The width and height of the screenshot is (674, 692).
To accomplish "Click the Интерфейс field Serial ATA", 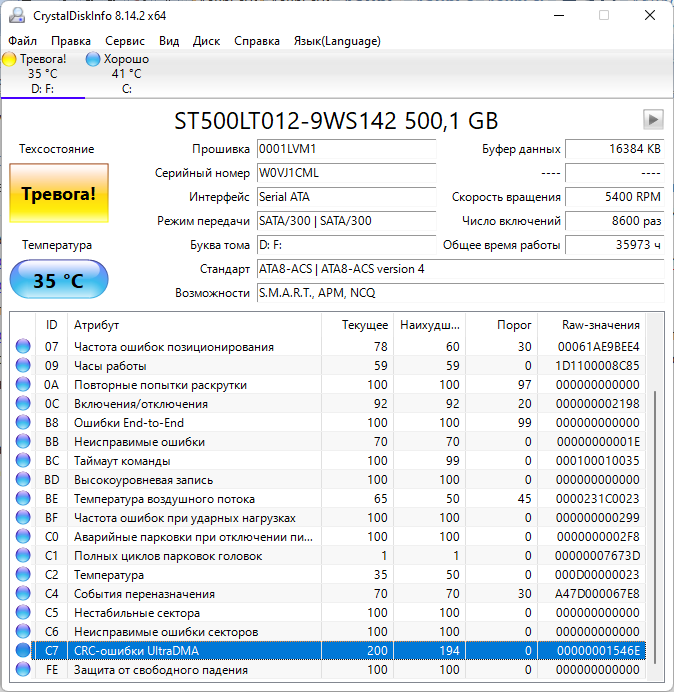I will (346, 196).
